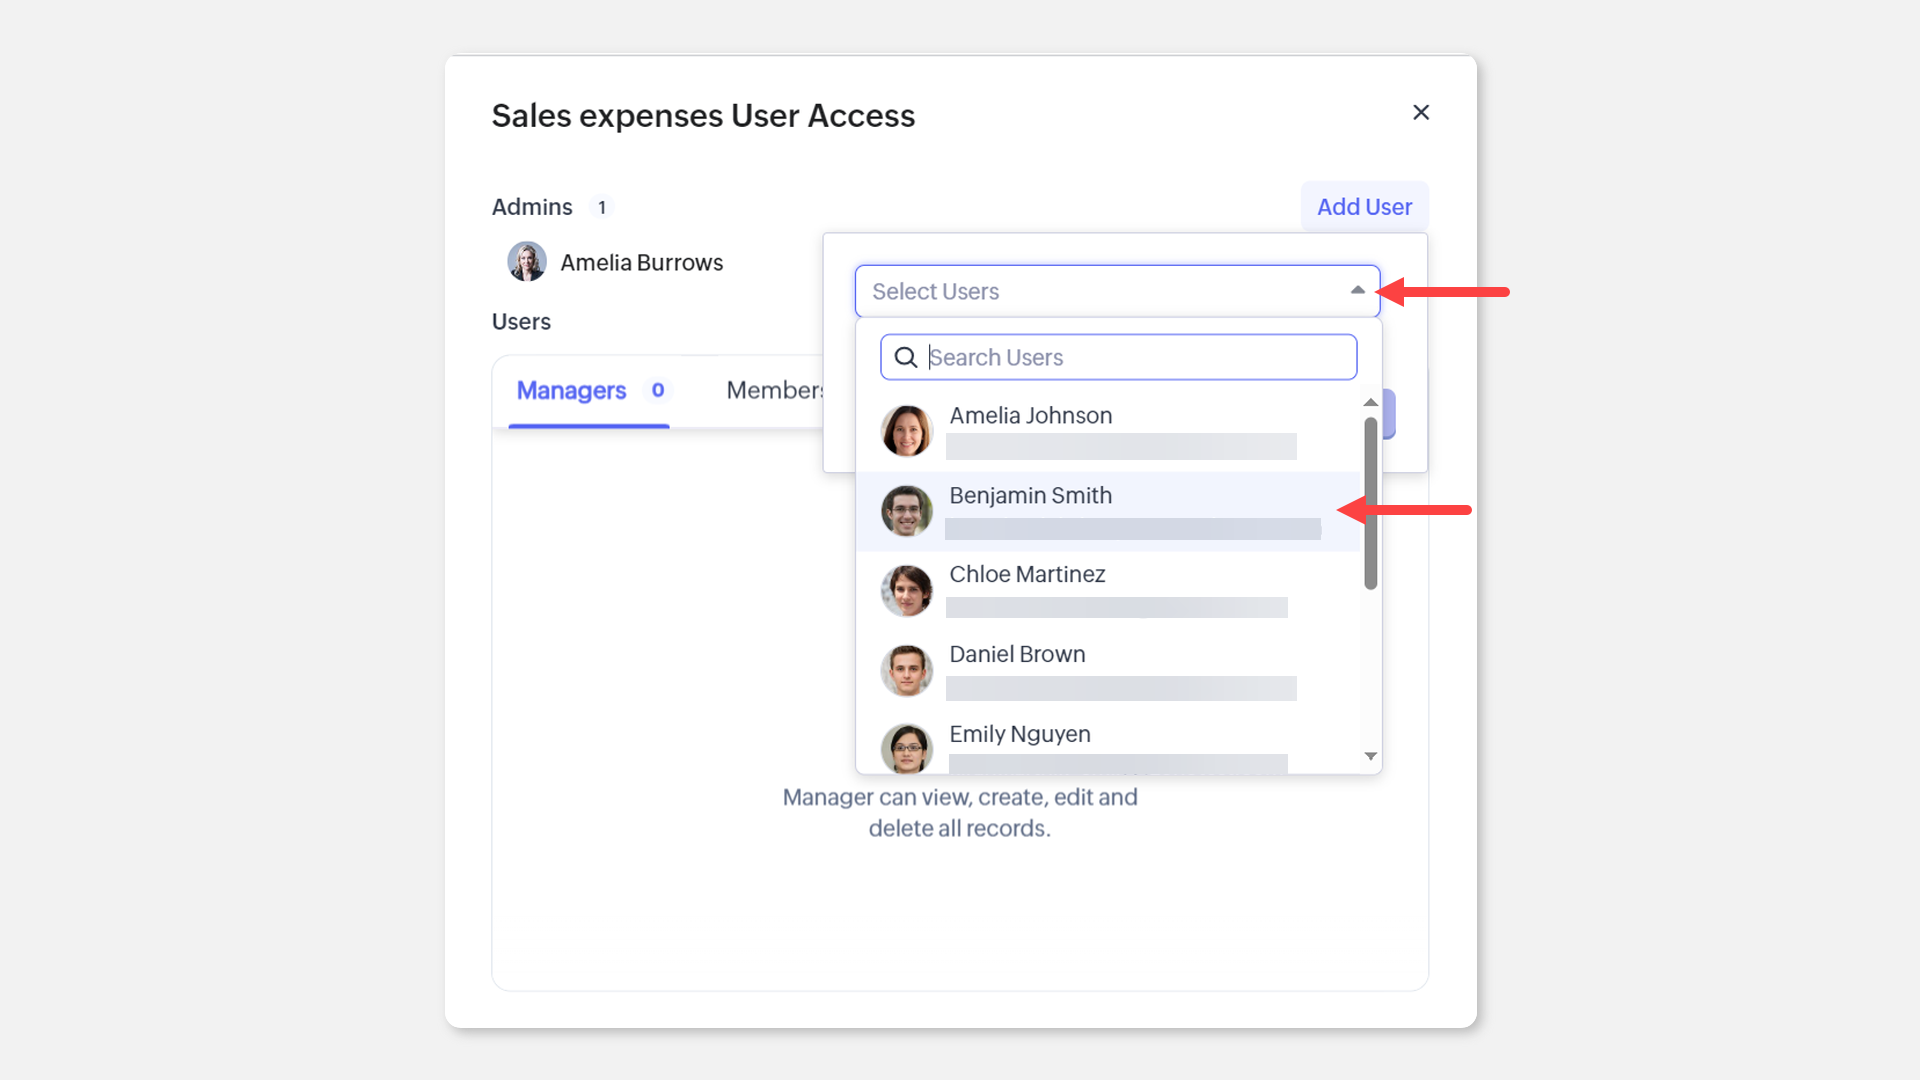Screen dimensions: 1920x1080
Task: Open the Select Users combo box
Action: tap(1100, 291)
